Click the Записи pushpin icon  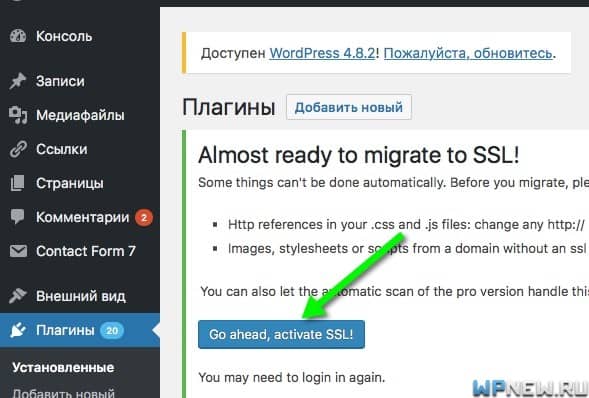(x=18, y=81)
